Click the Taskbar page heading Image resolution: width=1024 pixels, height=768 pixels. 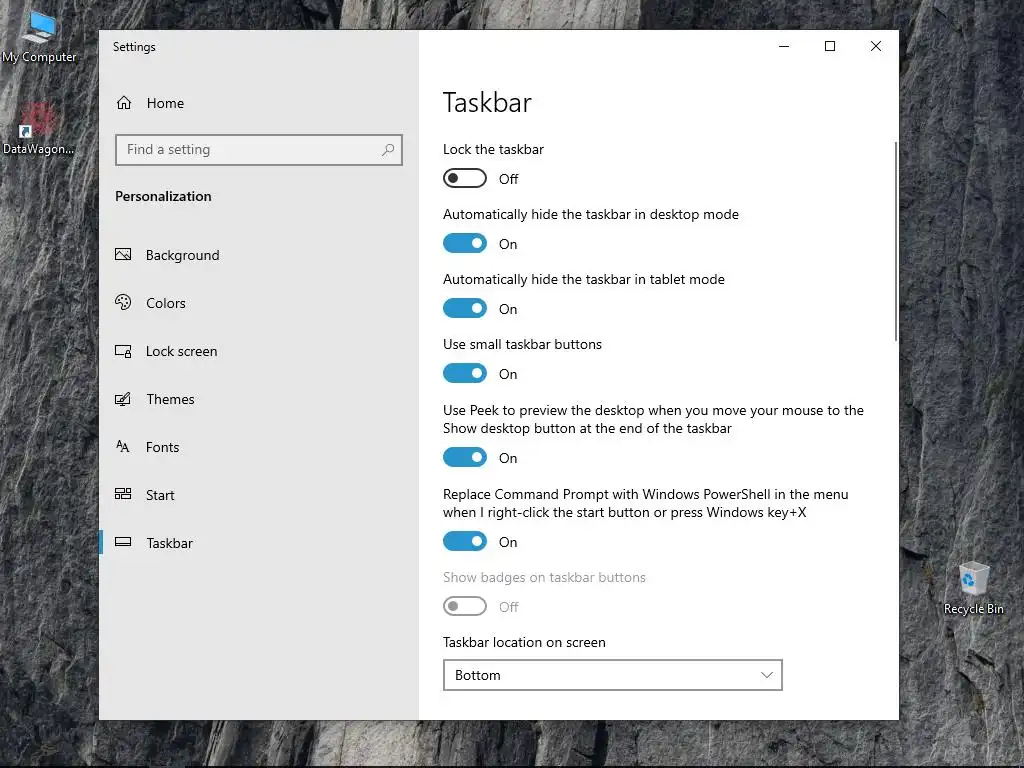487,103
